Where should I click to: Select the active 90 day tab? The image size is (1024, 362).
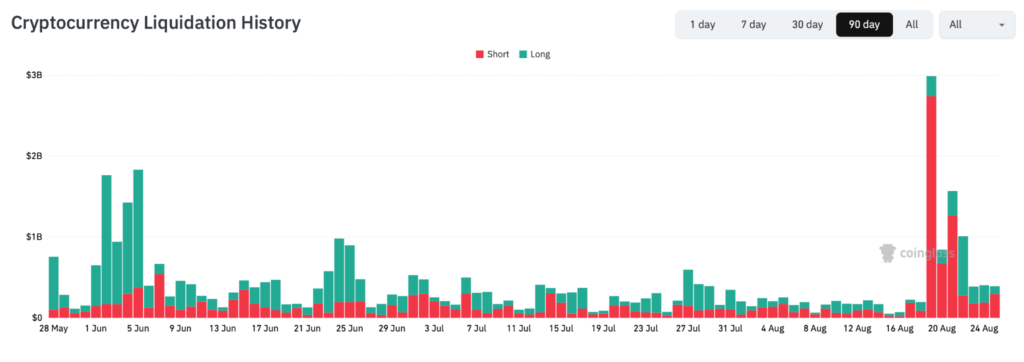point(864,25)
